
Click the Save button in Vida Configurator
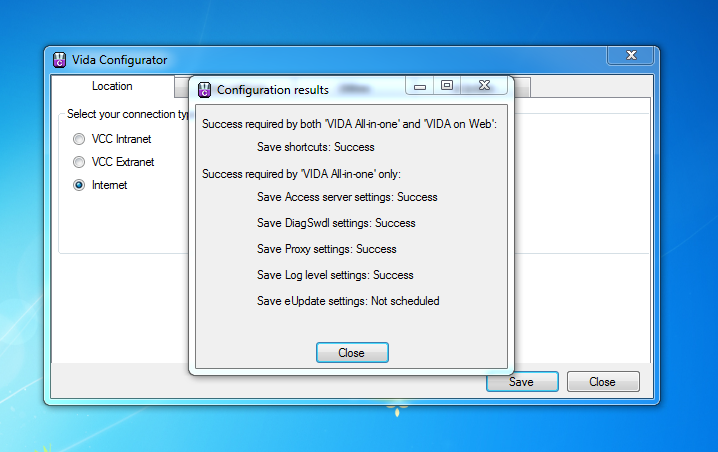coord(521,382)
